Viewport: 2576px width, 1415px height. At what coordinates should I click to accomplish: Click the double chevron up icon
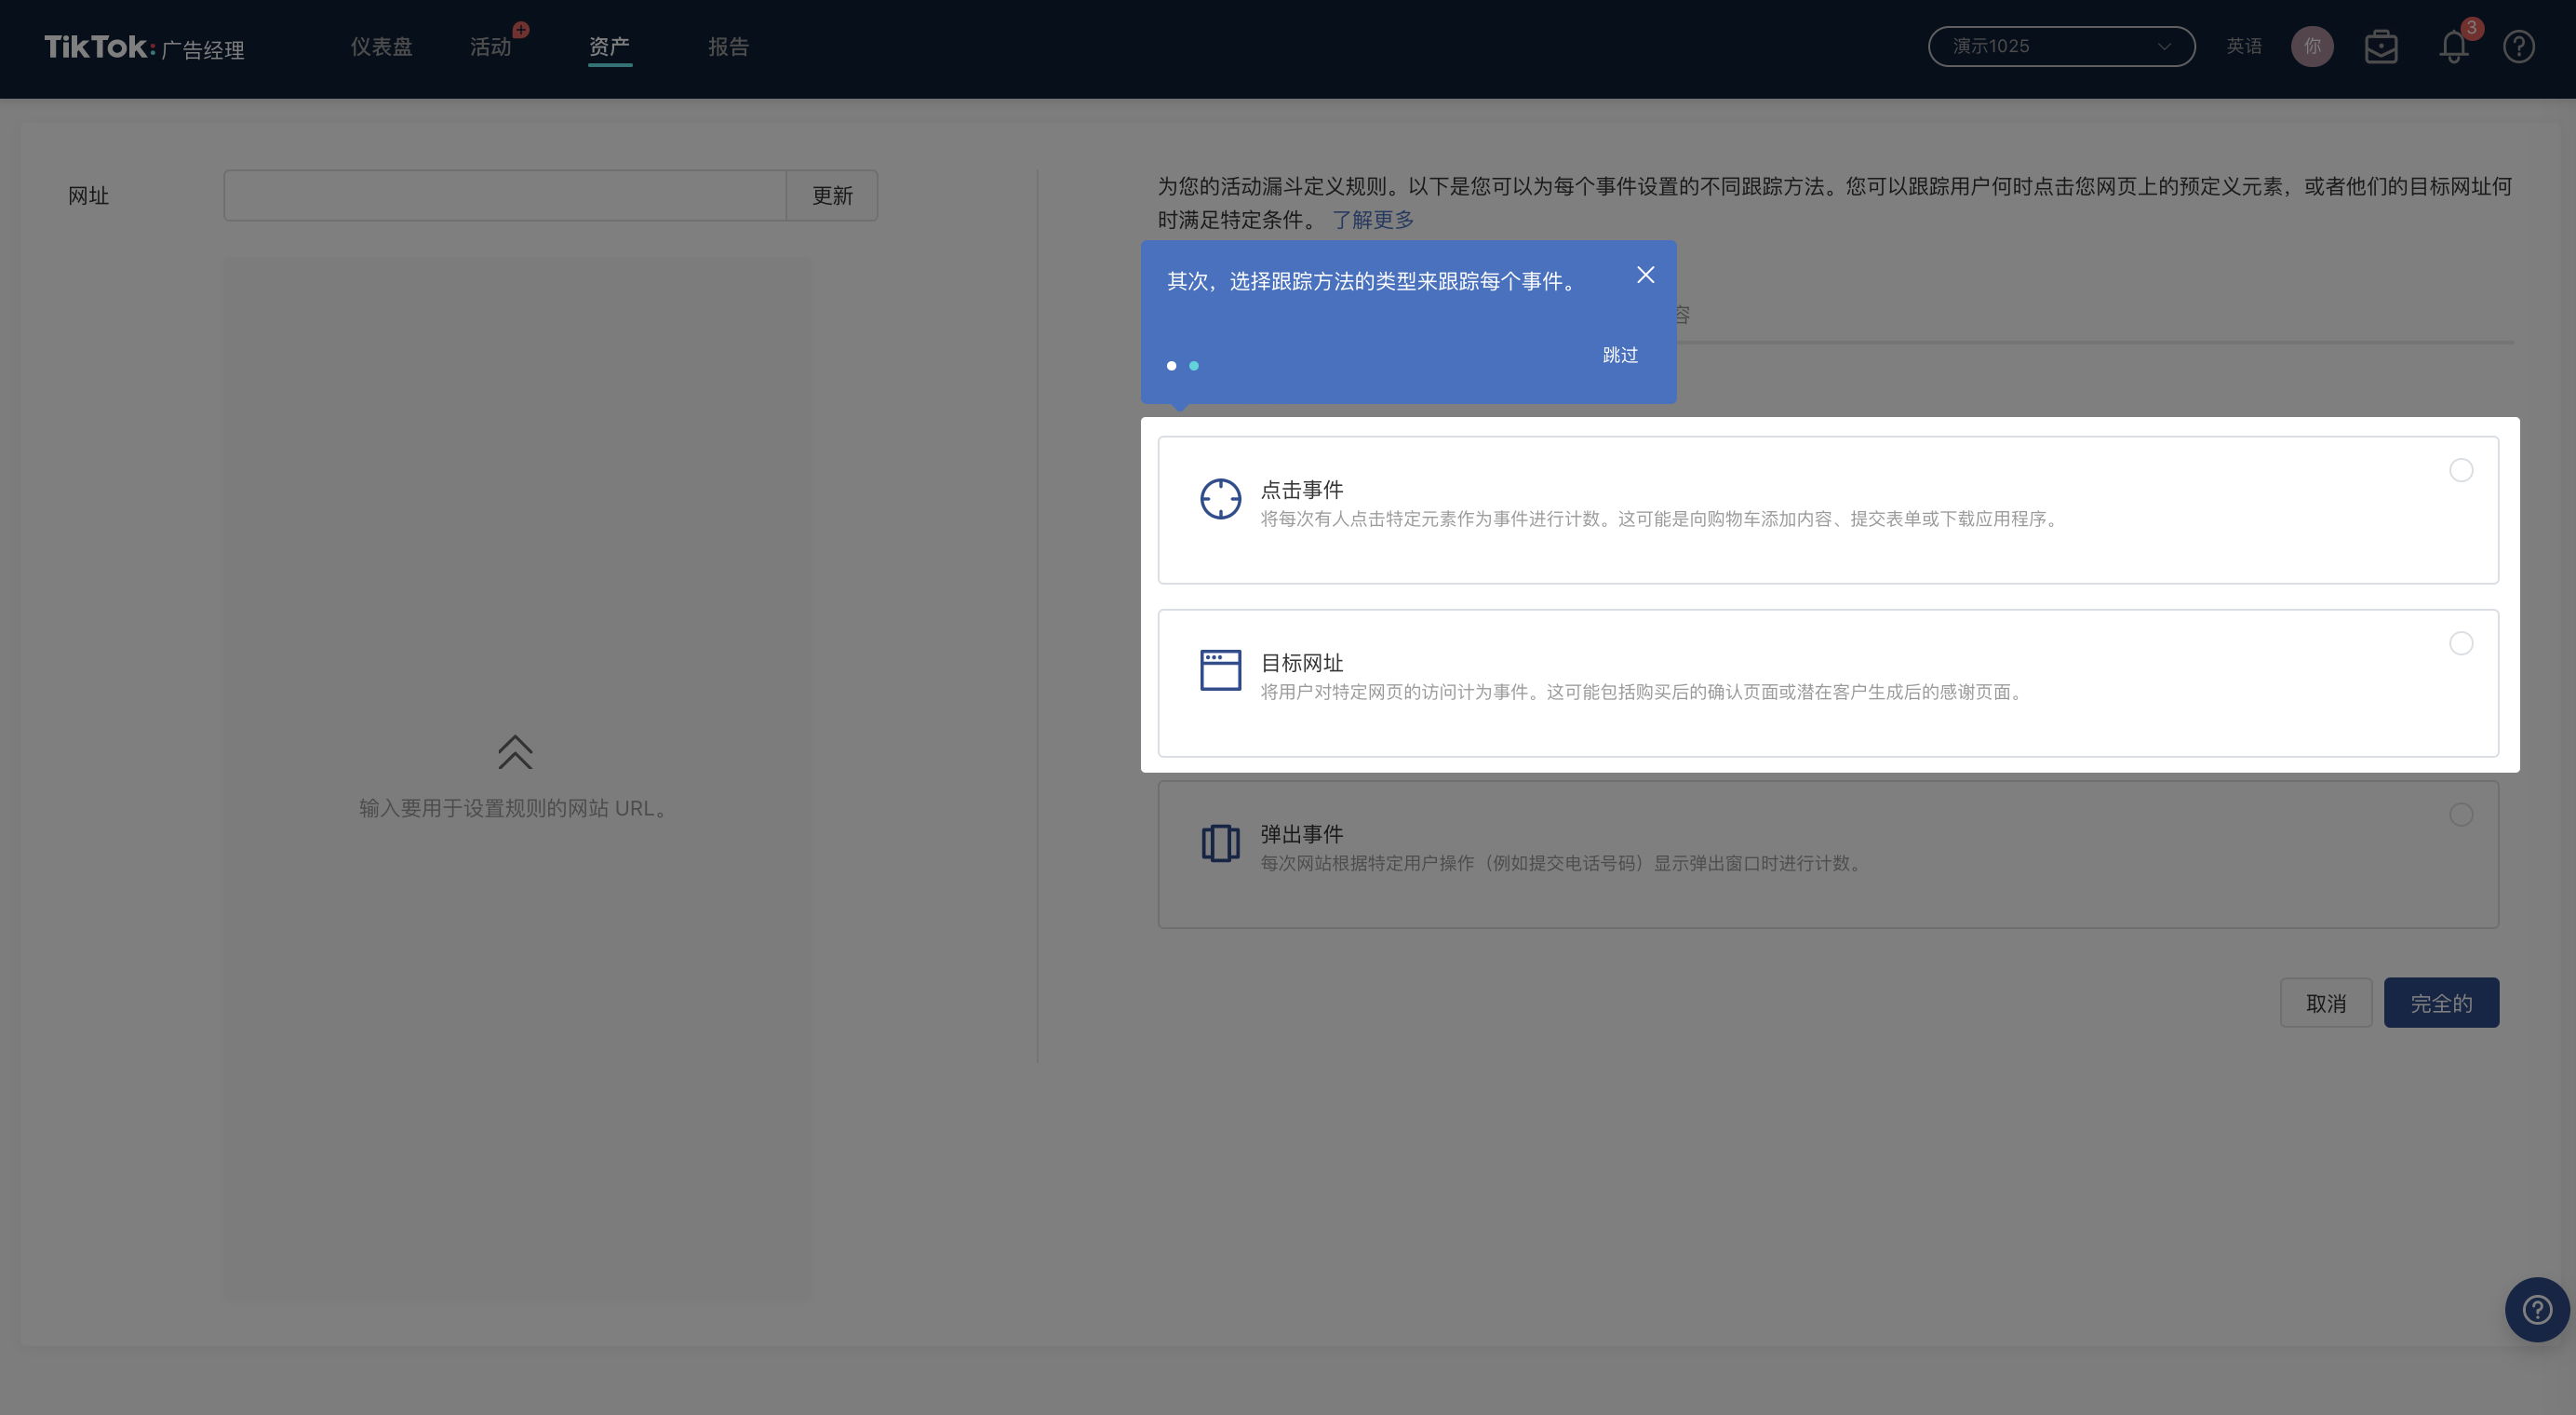click(515, 752)
